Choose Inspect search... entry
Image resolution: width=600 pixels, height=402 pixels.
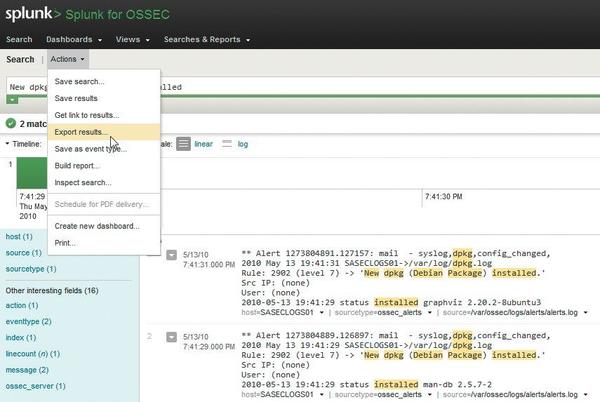pyautogui.click(x=104, y=182)
